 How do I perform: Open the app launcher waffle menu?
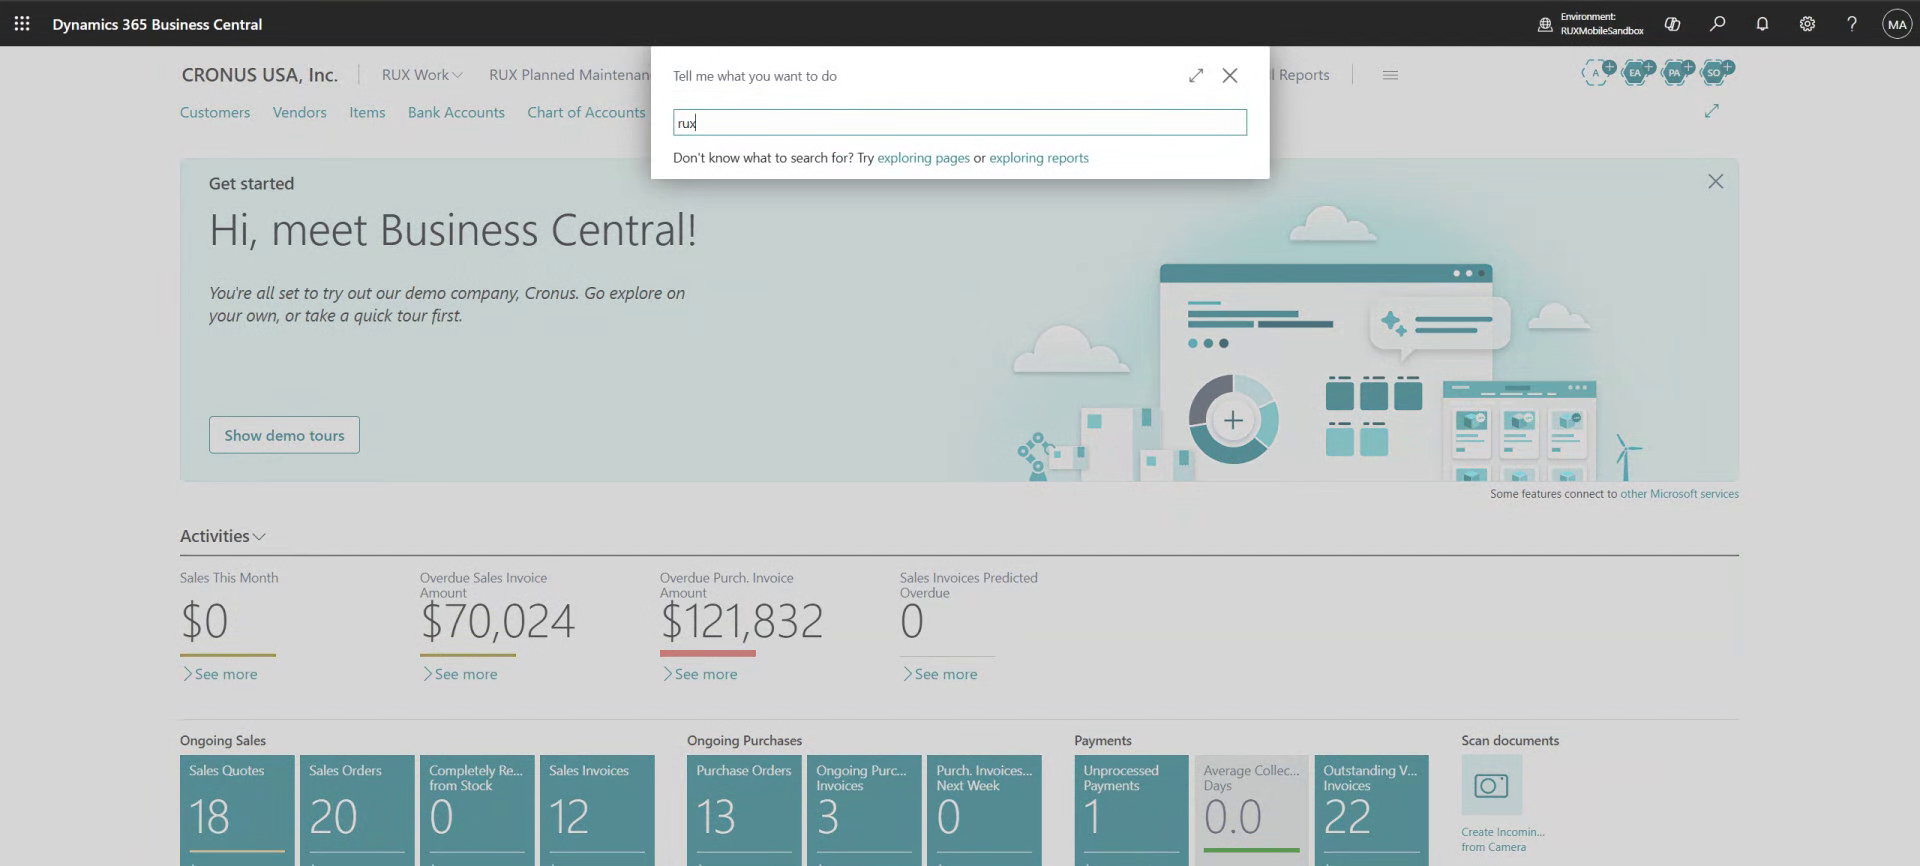22,24
